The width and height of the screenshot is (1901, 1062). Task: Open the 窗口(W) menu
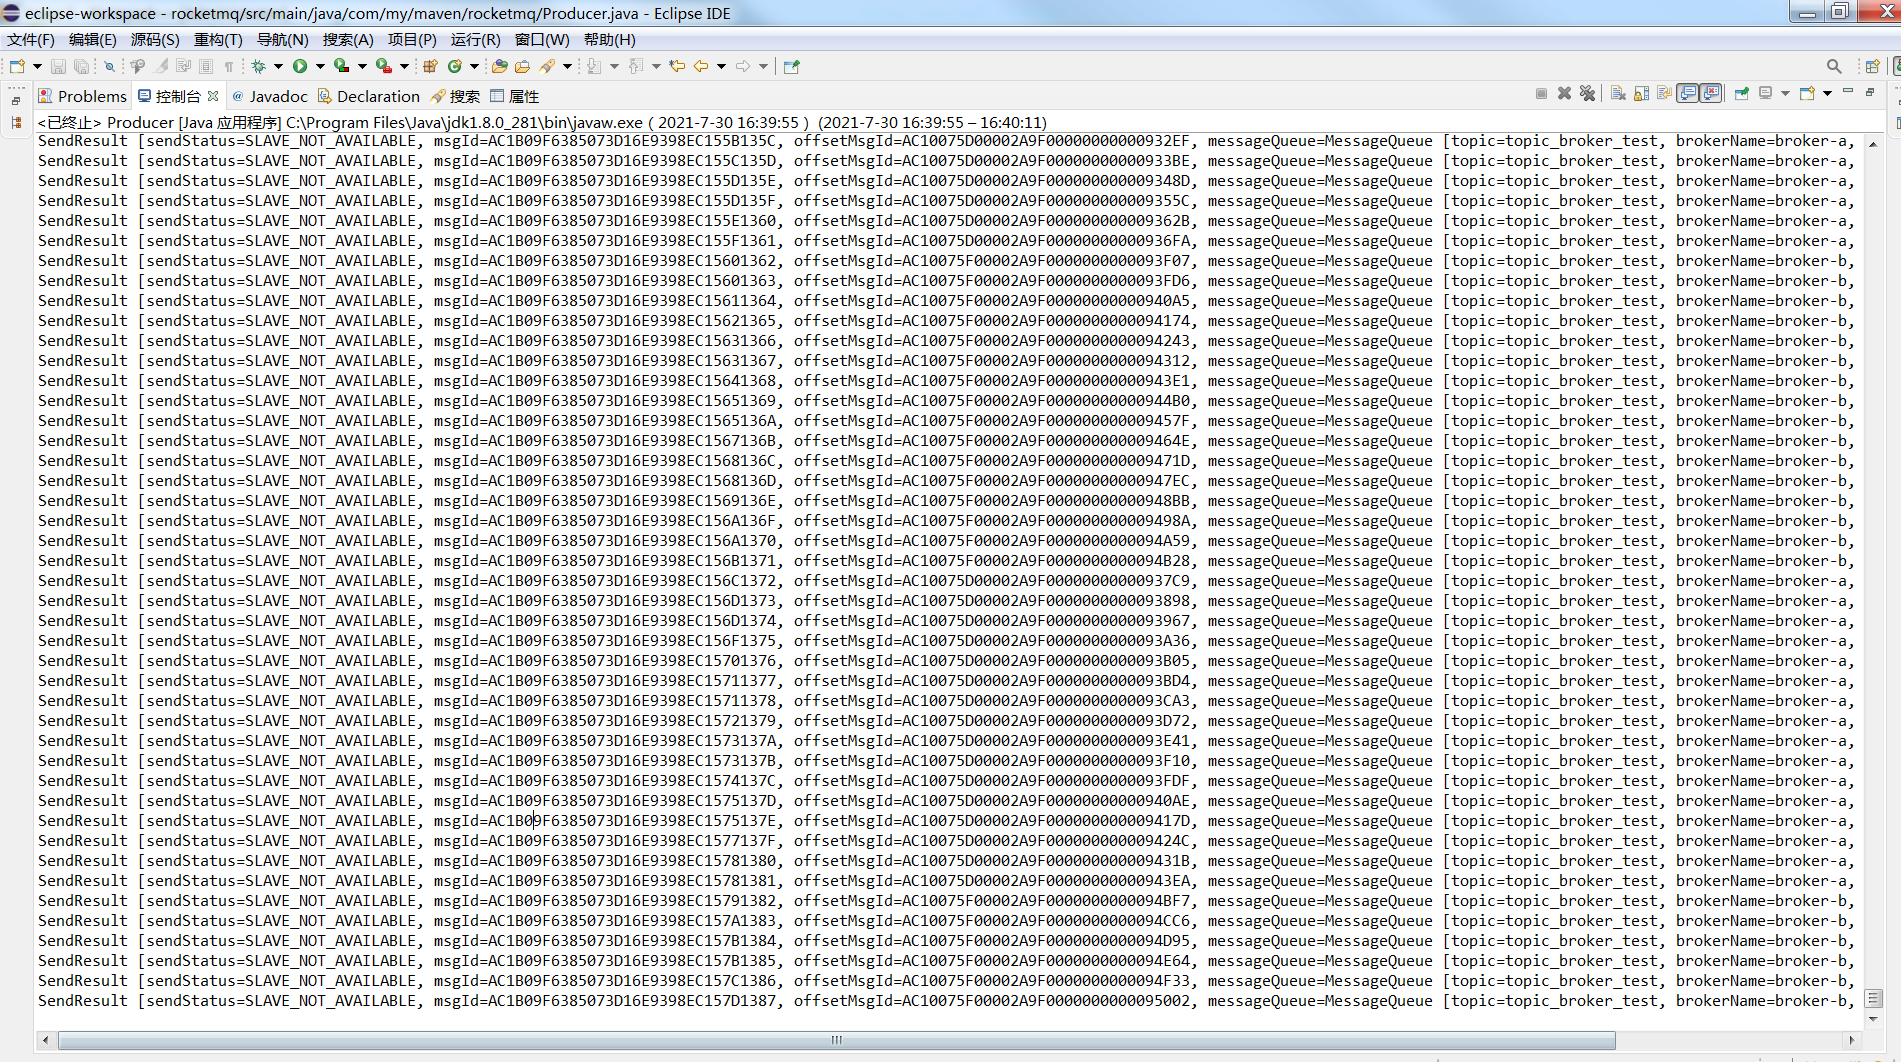pos(542,40)
